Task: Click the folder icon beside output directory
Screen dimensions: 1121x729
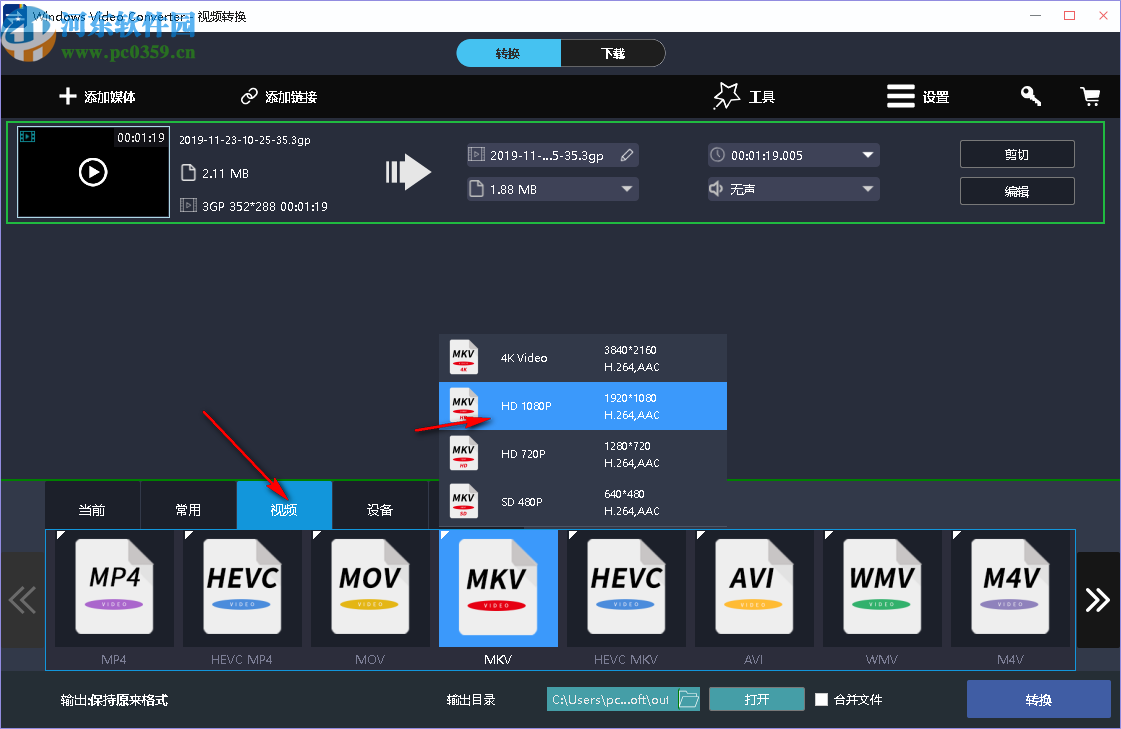Action: pos(689,699)
